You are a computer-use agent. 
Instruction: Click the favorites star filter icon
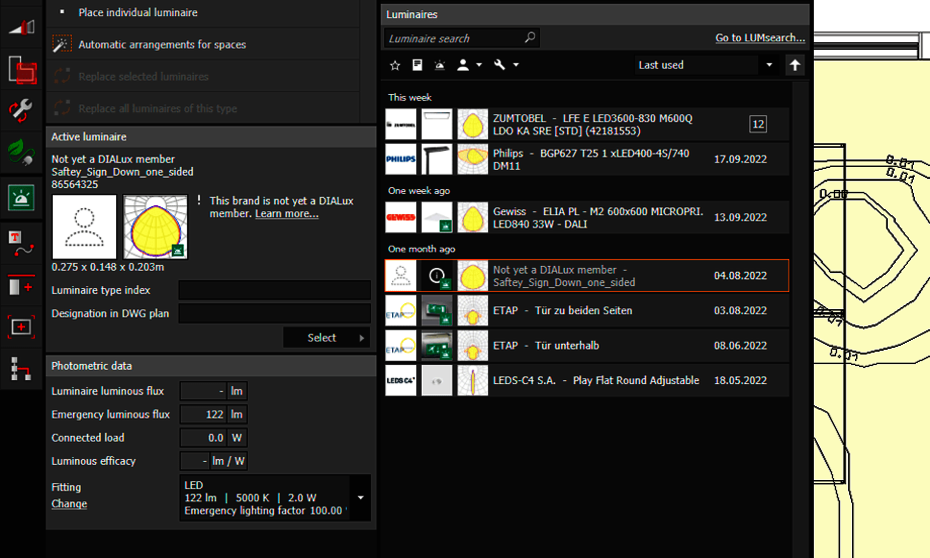[394, 65]
